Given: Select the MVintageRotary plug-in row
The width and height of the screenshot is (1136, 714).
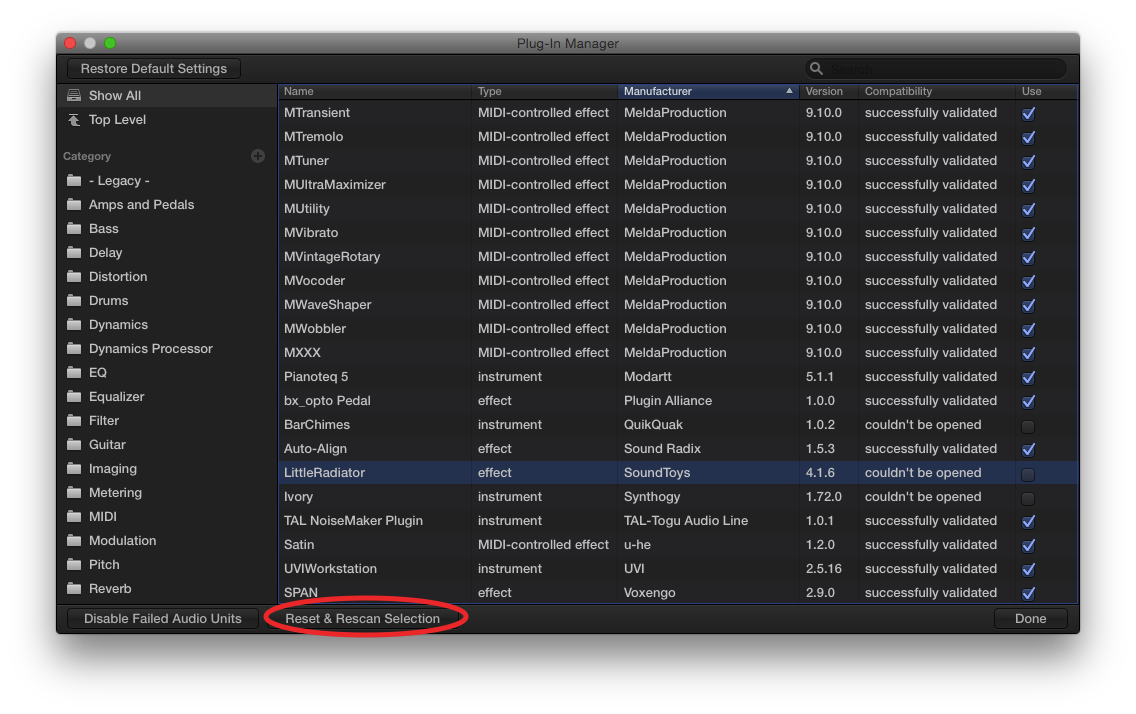Looking at the screenshot, I should pos(678,256).
